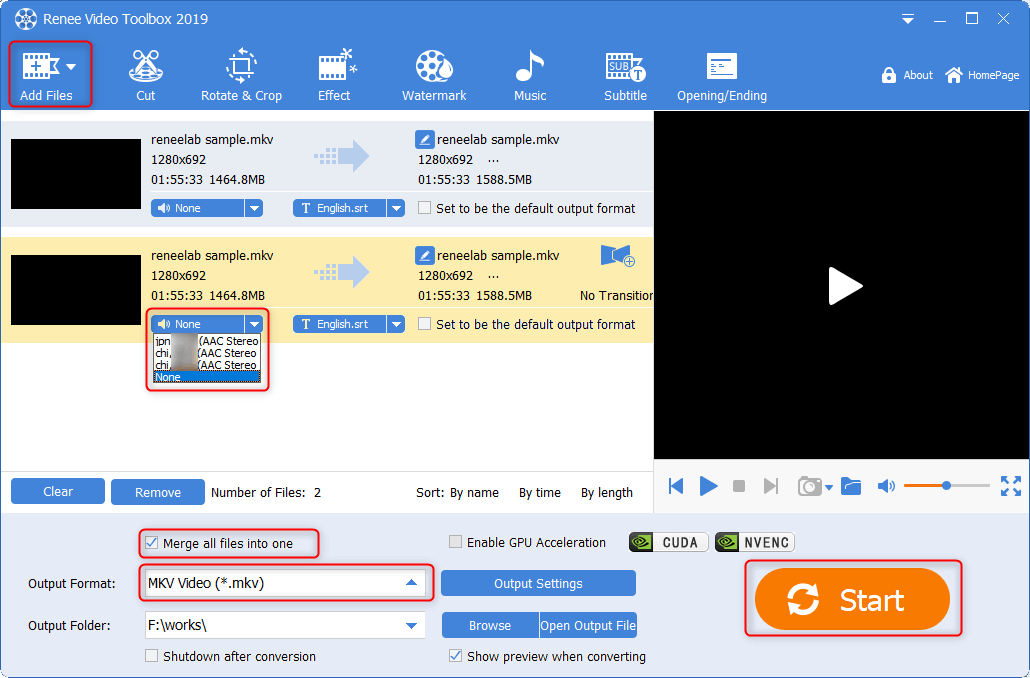Expand the Output Format dropdown

pos(411,583)
